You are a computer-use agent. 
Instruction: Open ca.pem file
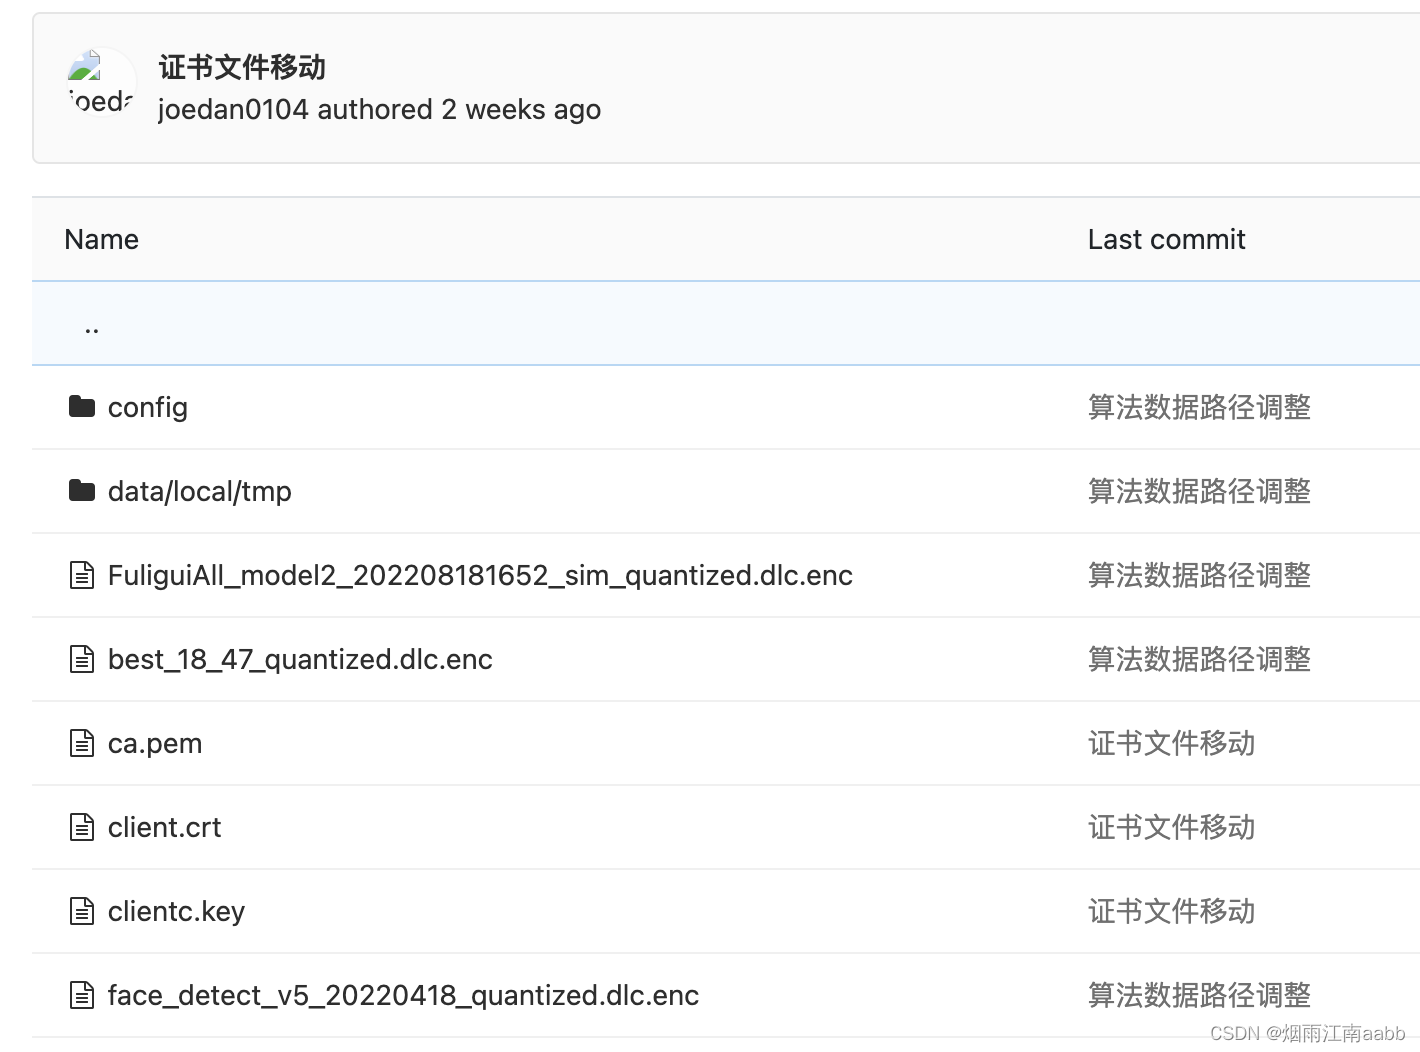pos(155,742)
